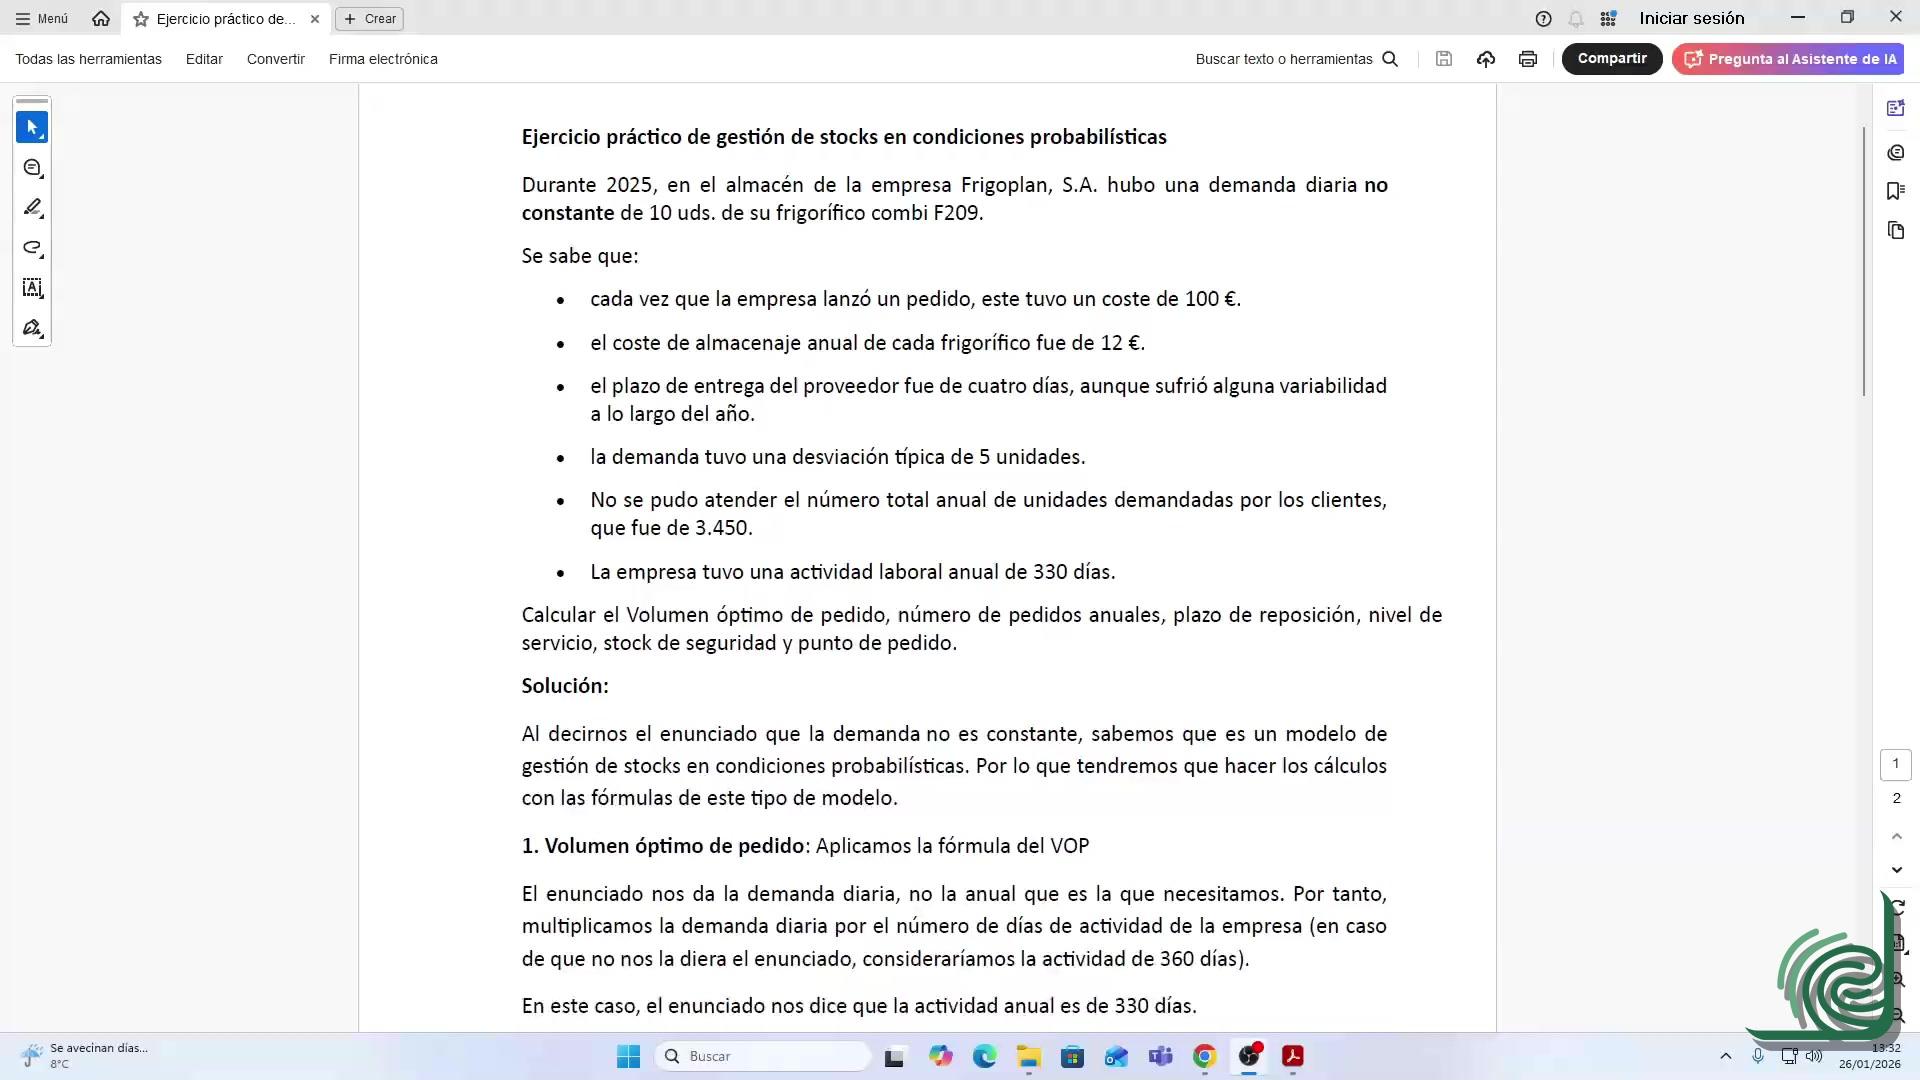This screenshot has width=1920, height=1080.
Task: Select the highlighter pen tool
Action: (x=32, y=208)
